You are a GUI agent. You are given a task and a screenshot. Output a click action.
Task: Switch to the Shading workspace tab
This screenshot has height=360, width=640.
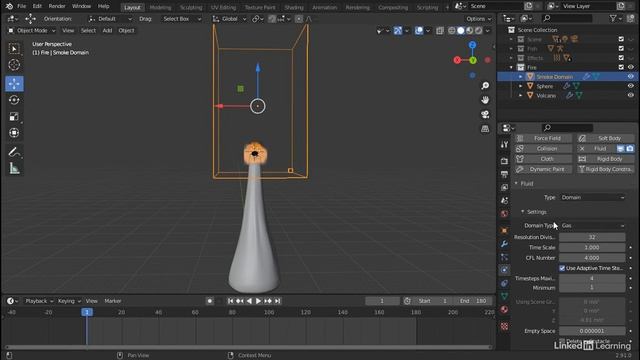pyautogui.click(x=293, y=7)
